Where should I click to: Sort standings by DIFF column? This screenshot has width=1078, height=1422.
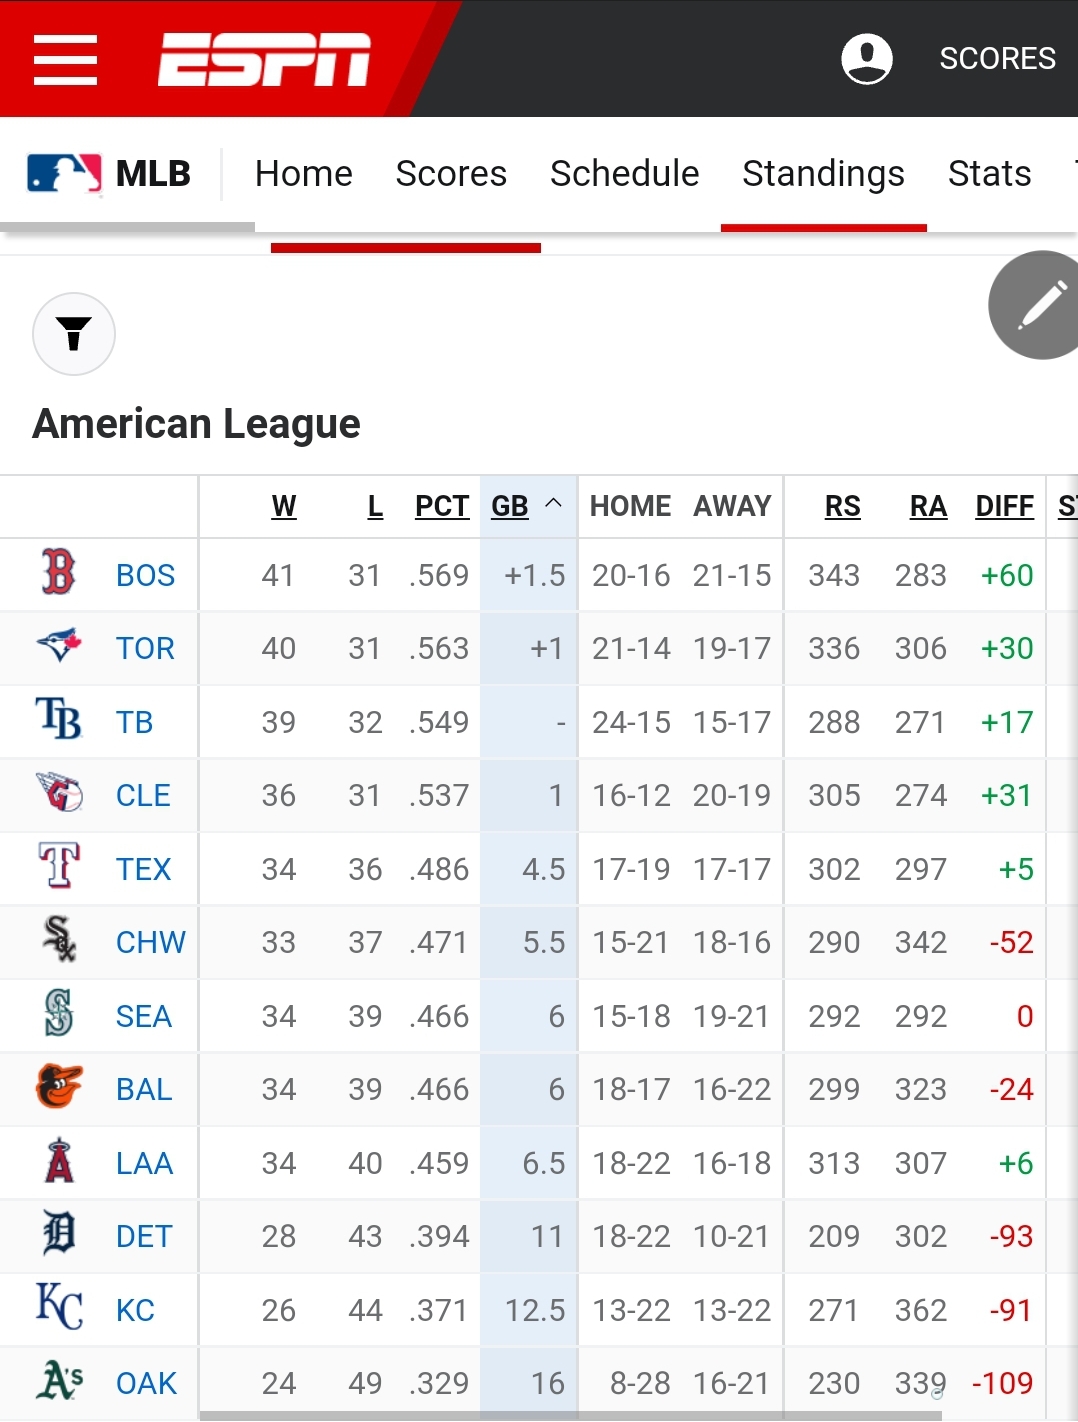1004,506
